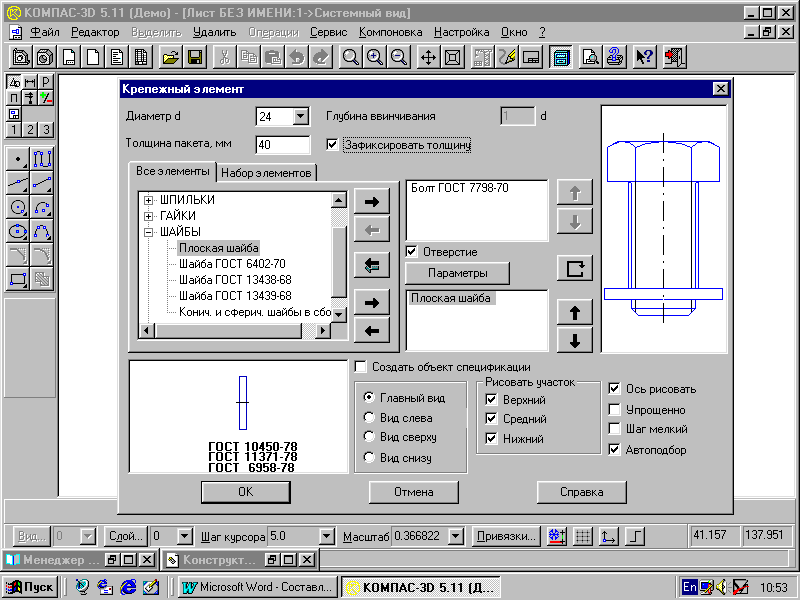Click the Отмена button
The image size is (800, 600).
point(414,492)
